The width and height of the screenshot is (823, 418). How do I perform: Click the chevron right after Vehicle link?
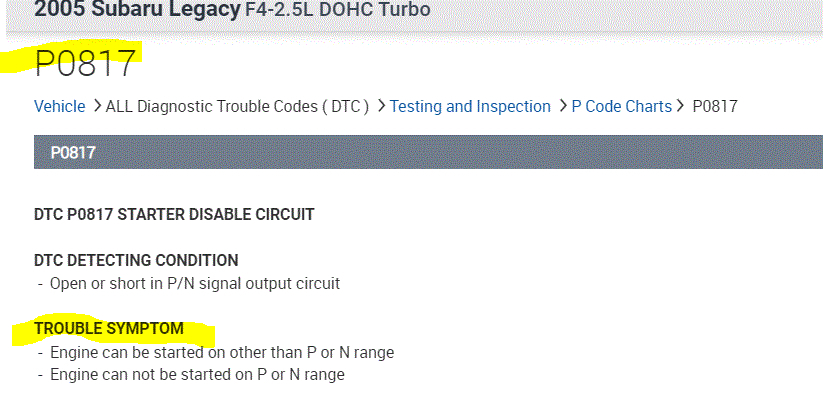pos(96,107)
